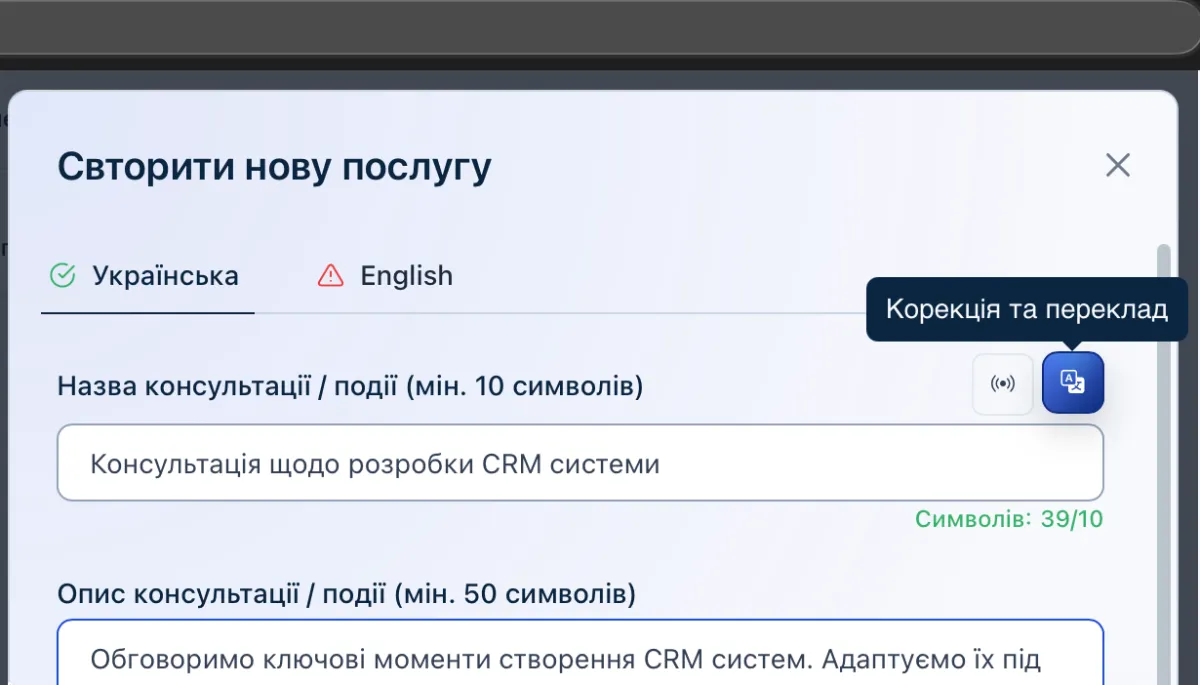The width and height of the screenshot is (1200, 685).
Task: Close the 'Створити нову послугу' dialog
Action: pos(1117,165)
